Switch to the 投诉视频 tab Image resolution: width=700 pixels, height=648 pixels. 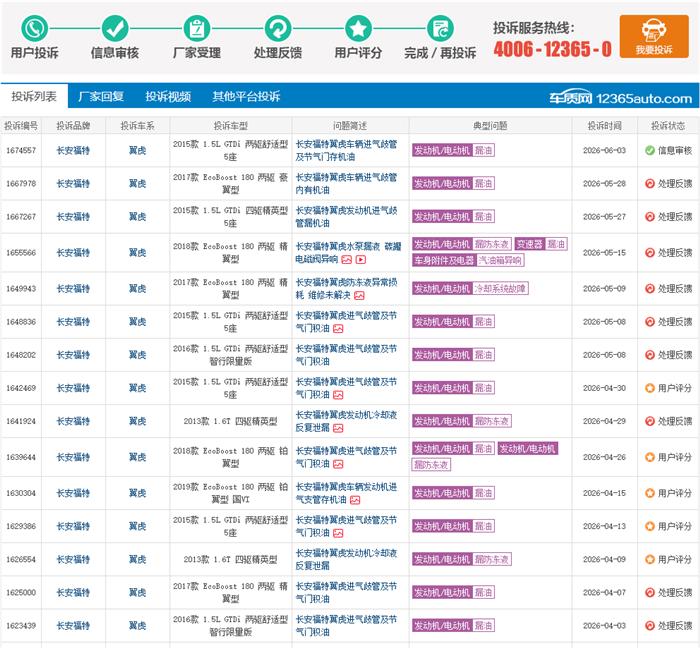point(168,96)
